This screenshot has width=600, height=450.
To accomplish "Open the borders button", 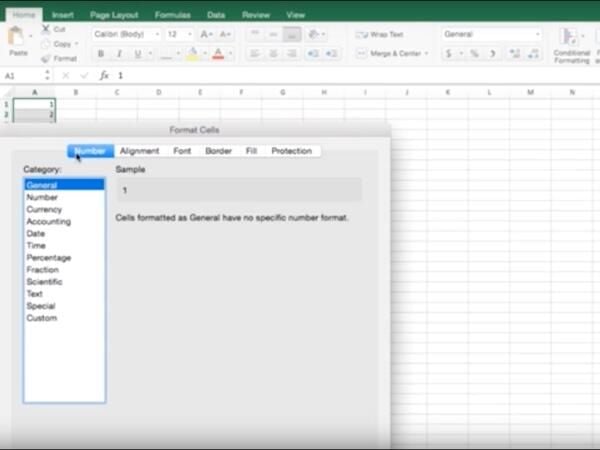I will click(x=166, y=54).
